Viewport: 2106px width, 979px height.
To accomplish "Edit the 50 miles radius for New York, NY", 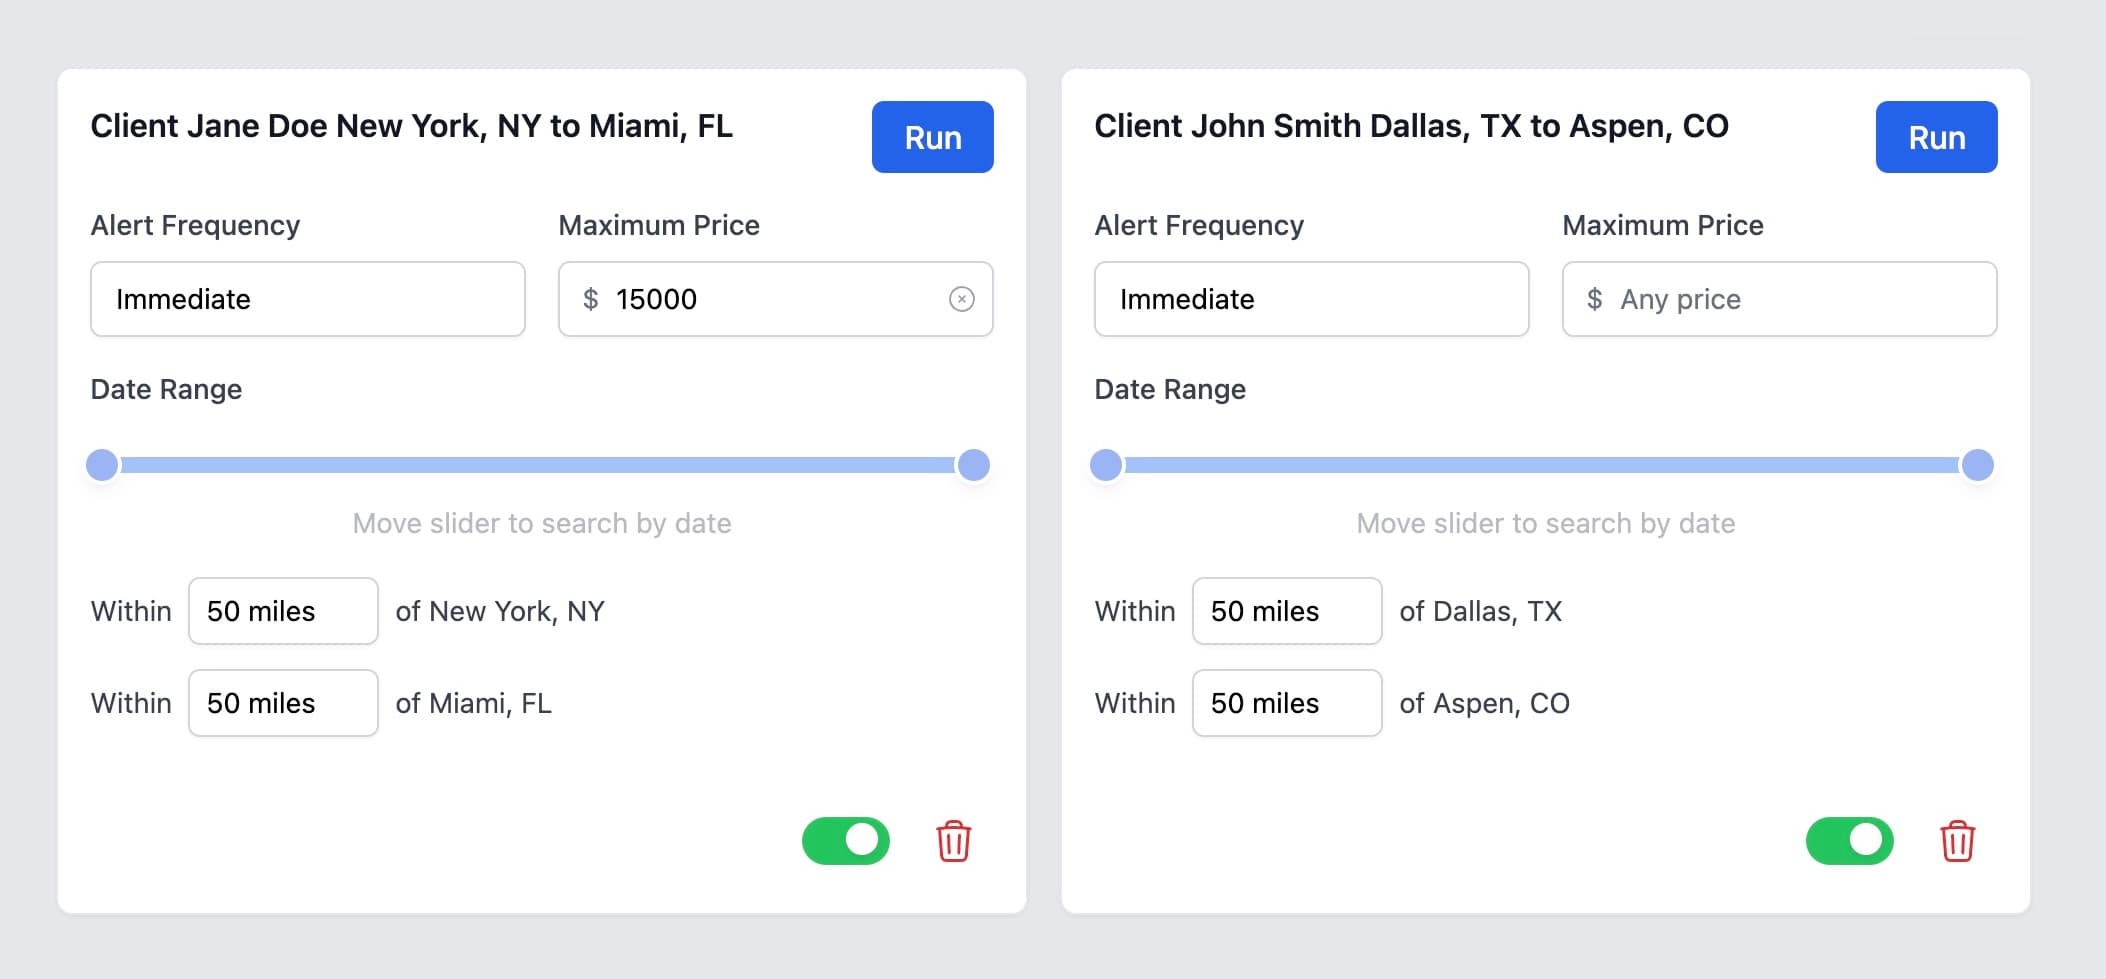I will (282, 611).
